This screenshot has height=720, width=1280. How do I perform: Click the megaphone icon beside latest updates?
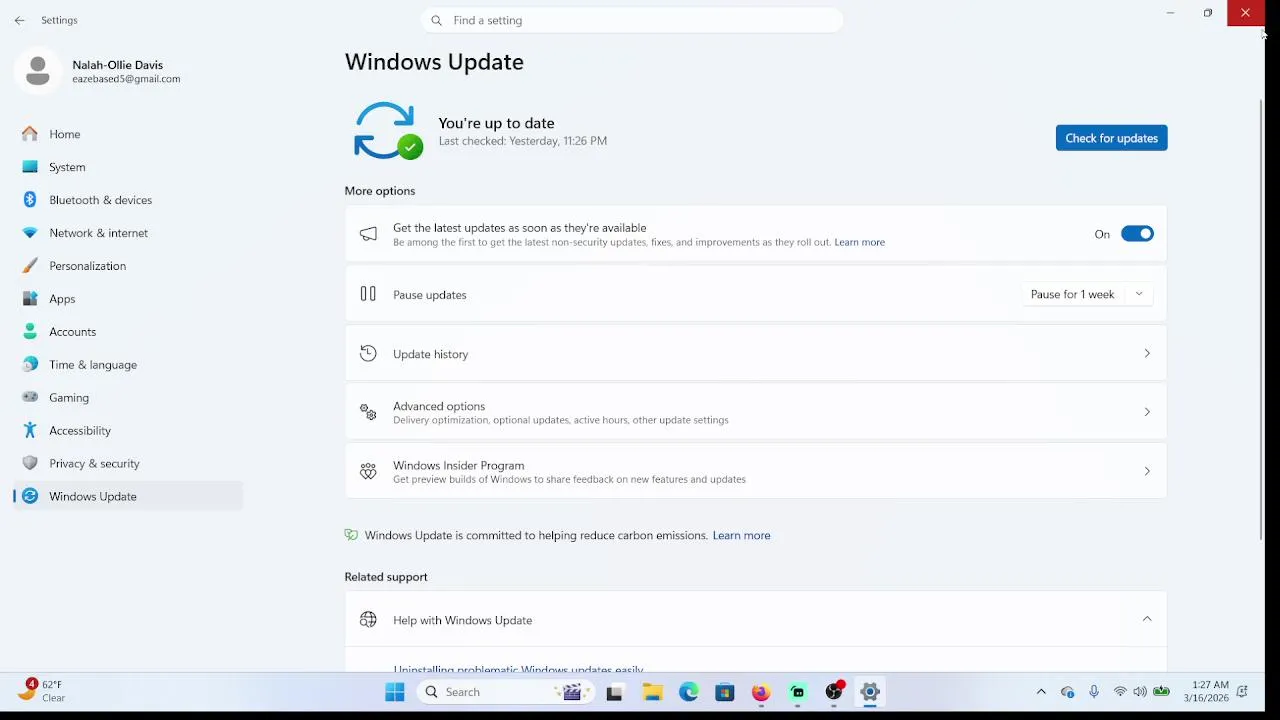click(x=368, y=234)
